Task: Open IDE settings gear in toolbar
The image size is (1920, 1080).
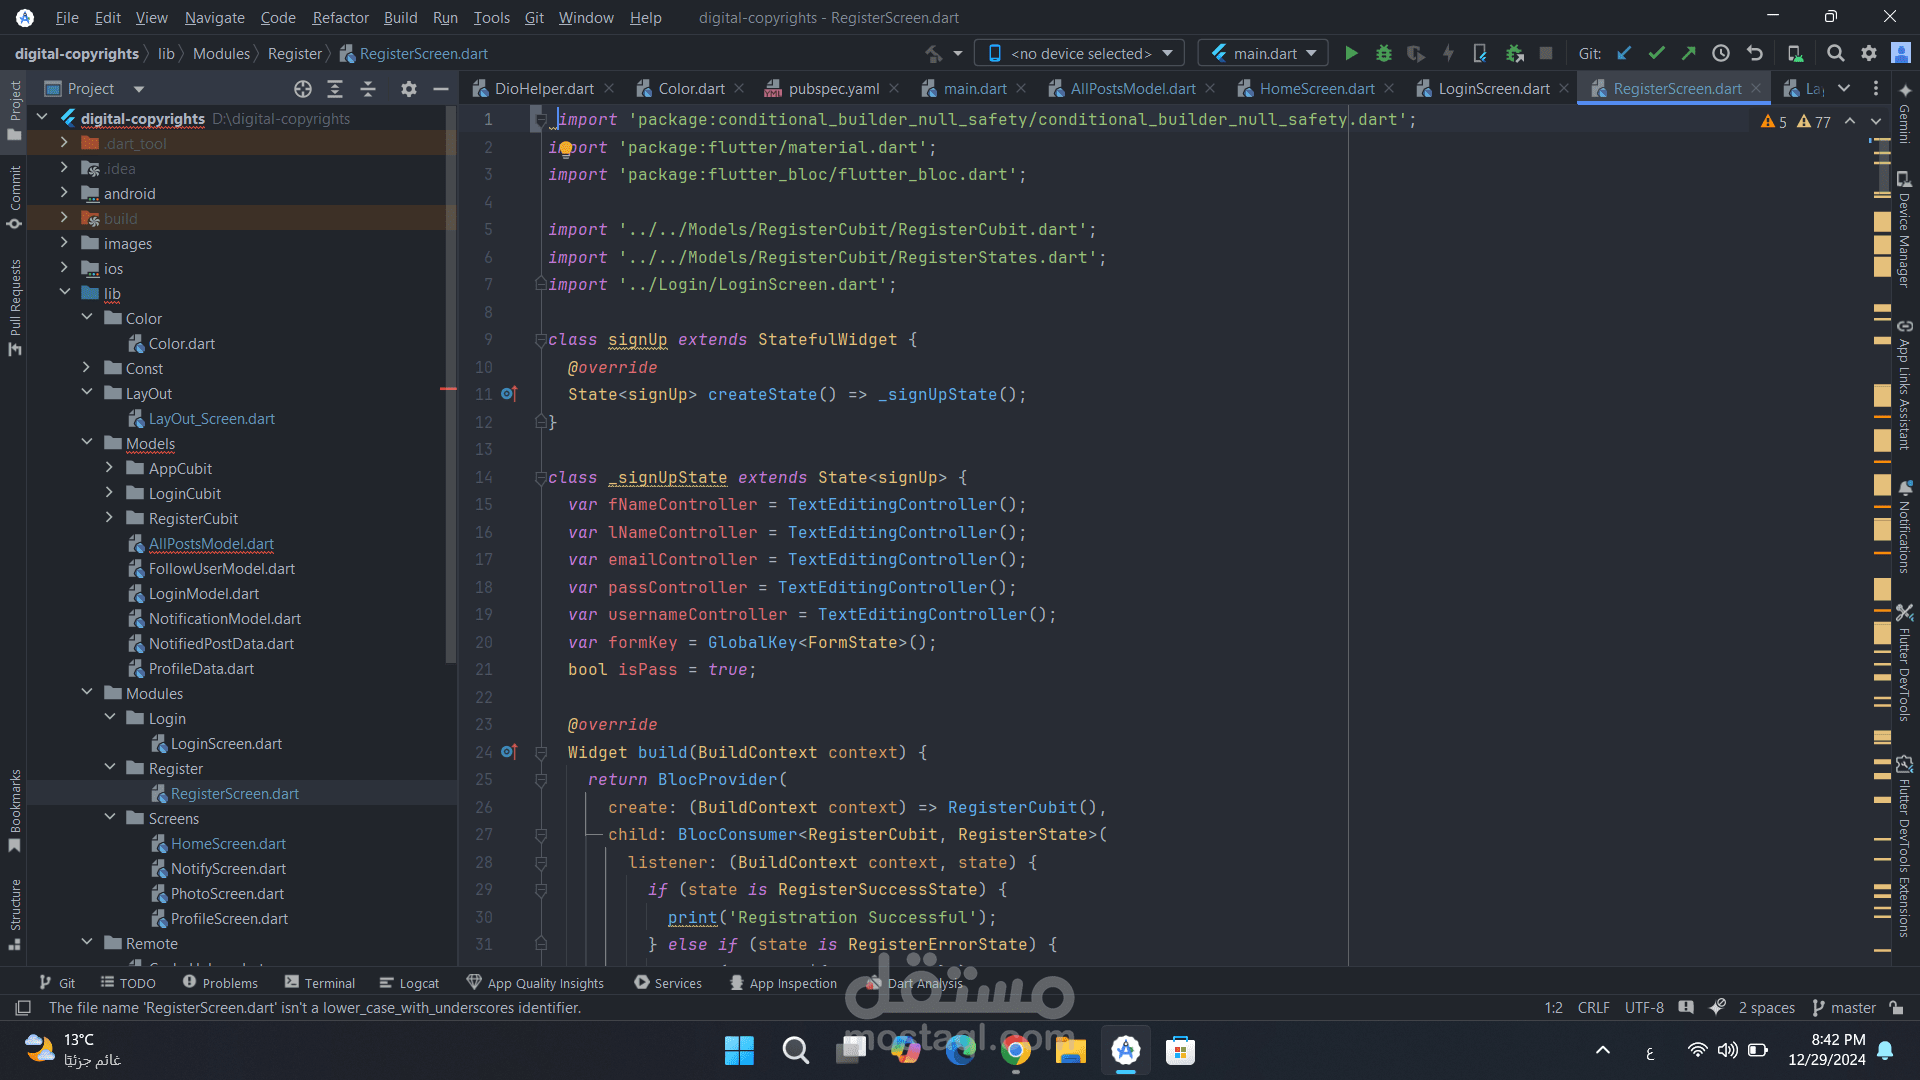Action: click(1869, 54)
